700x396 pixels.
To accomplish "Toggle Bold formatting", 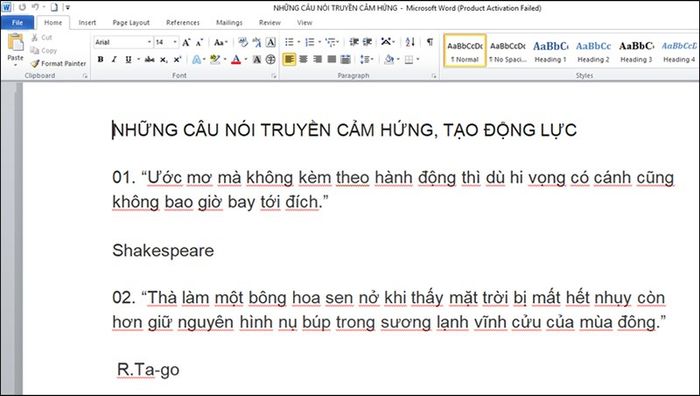I will pyautogui.click(x=100, y=59).
